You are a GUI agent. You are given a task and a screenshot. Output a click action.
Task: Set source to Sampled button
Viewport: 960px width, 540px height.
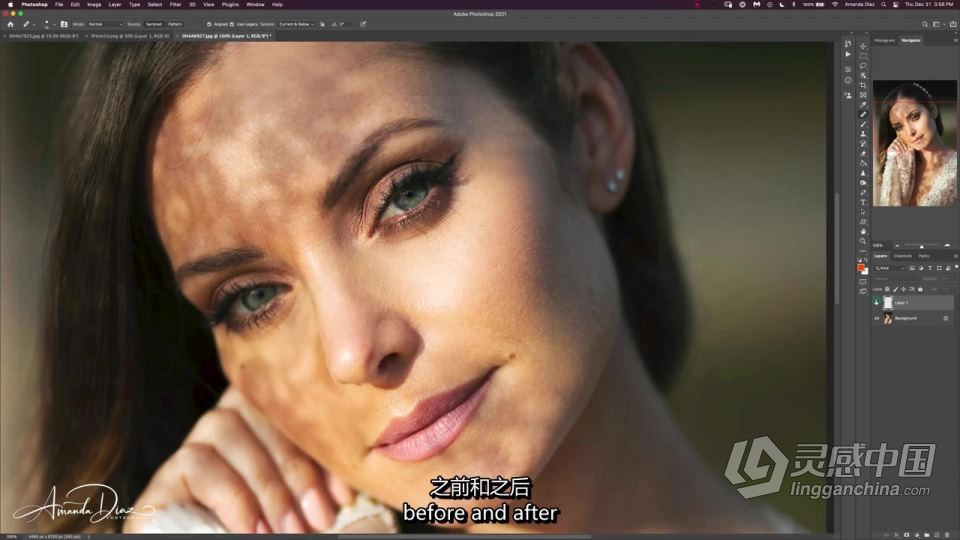(154, 24)
